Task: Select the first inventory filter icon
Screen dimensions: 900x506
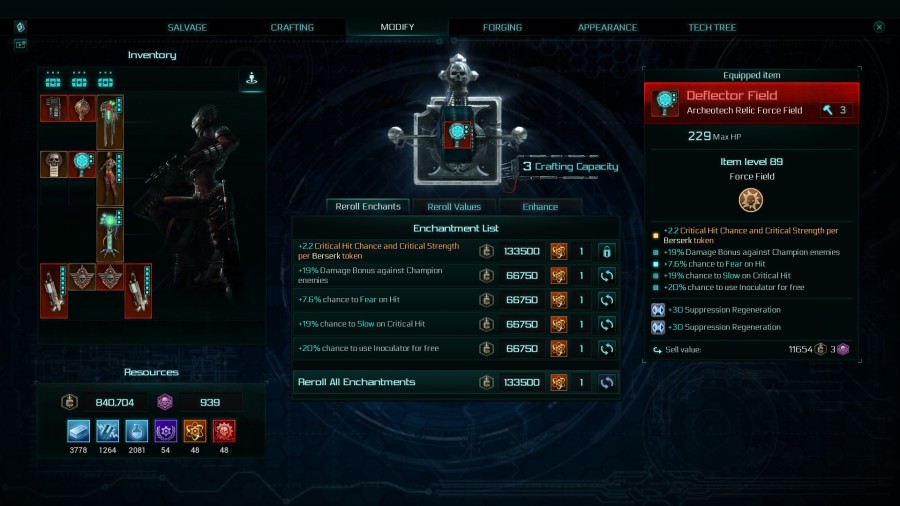Action: (x=53, y=80)
